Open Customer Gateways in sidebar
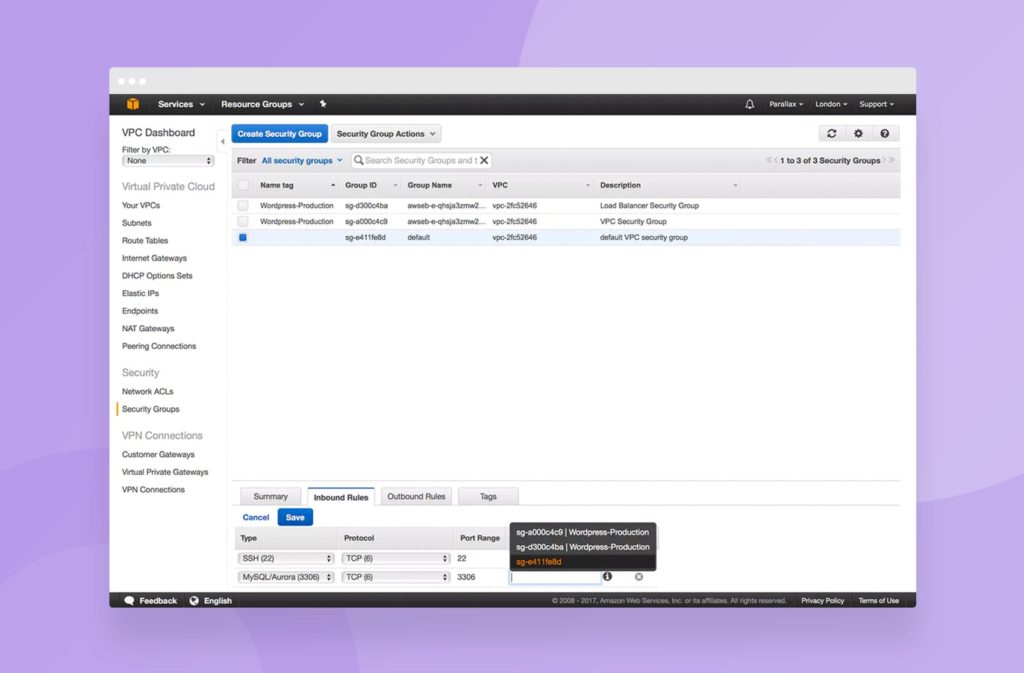This screenshot has height=673, width=1024. 158,454
